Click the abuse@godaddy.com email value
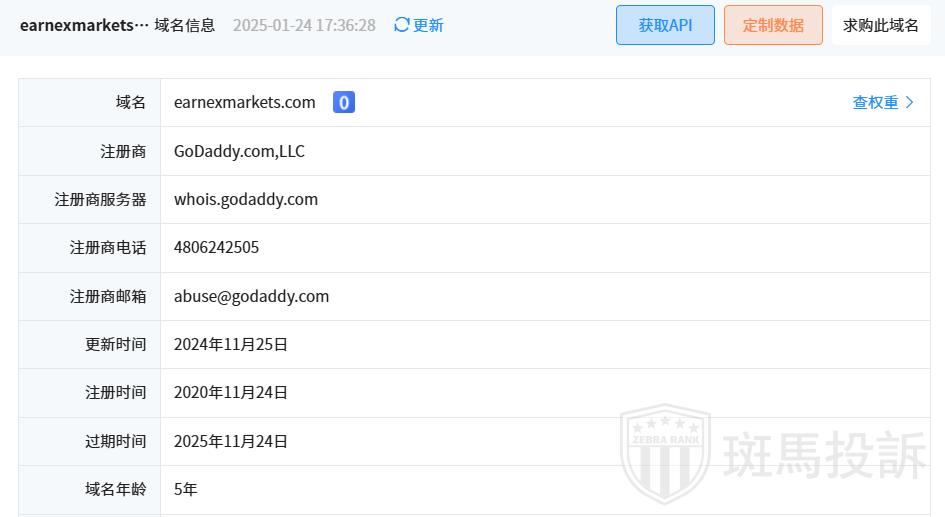Screen dimensions: 945x517 (x=251, y=296)
